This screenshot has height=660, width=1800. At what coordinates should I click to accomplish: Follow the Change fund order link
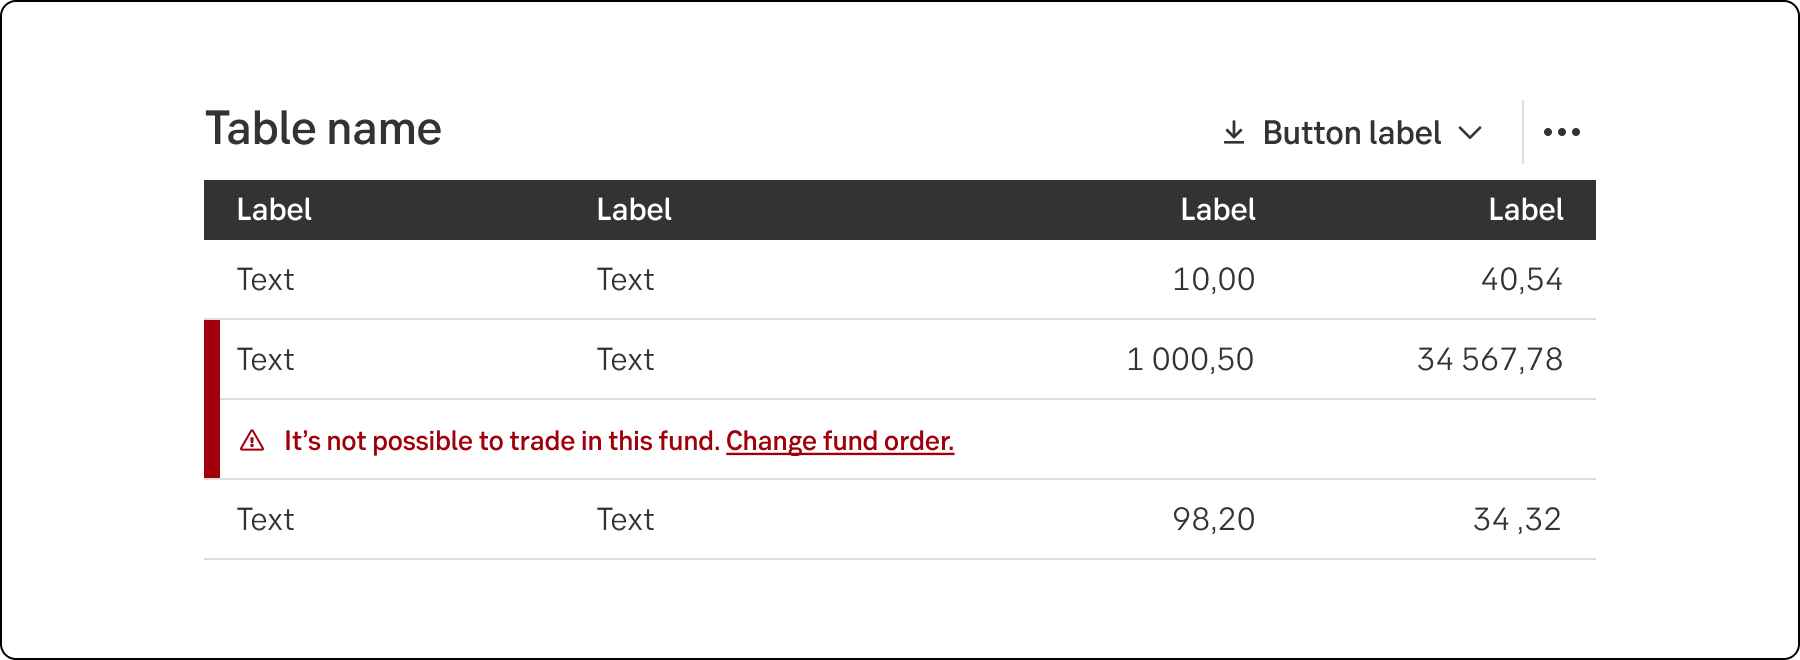pyautogui.click(x=839, y=441)
